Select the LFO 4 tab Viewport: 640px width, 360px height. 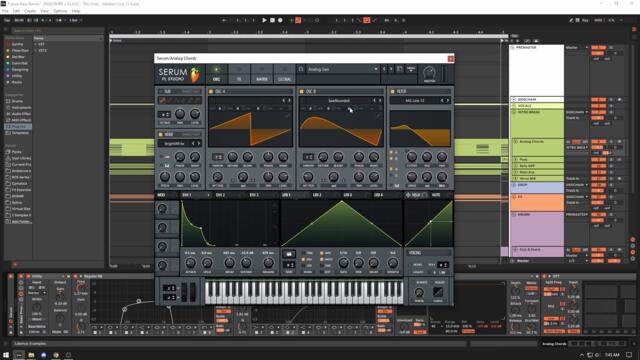click(378, 195)
